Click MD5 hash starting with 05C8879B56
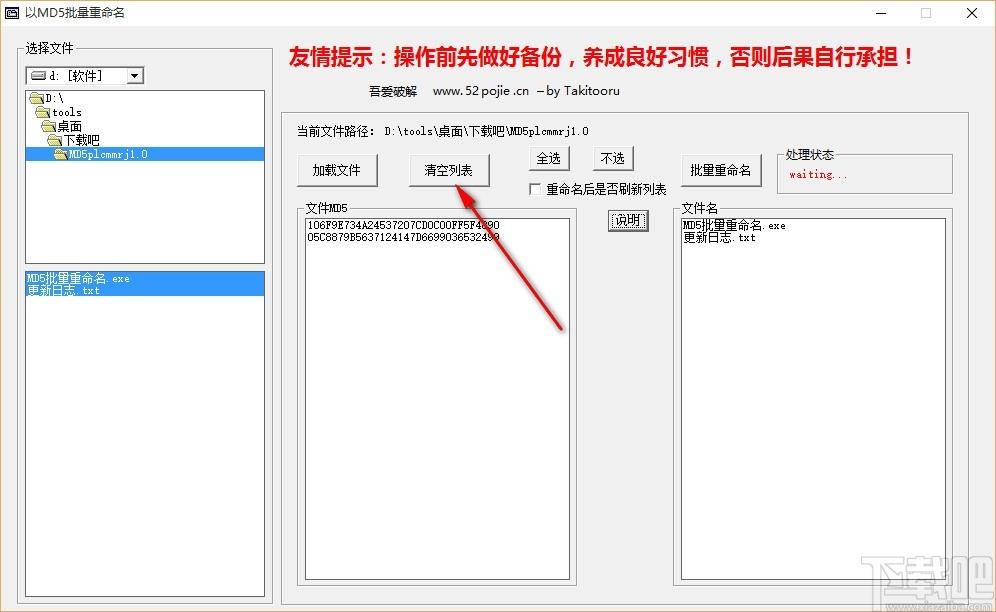Viewport: 996px width, 612px height. (x=403, y=237)
